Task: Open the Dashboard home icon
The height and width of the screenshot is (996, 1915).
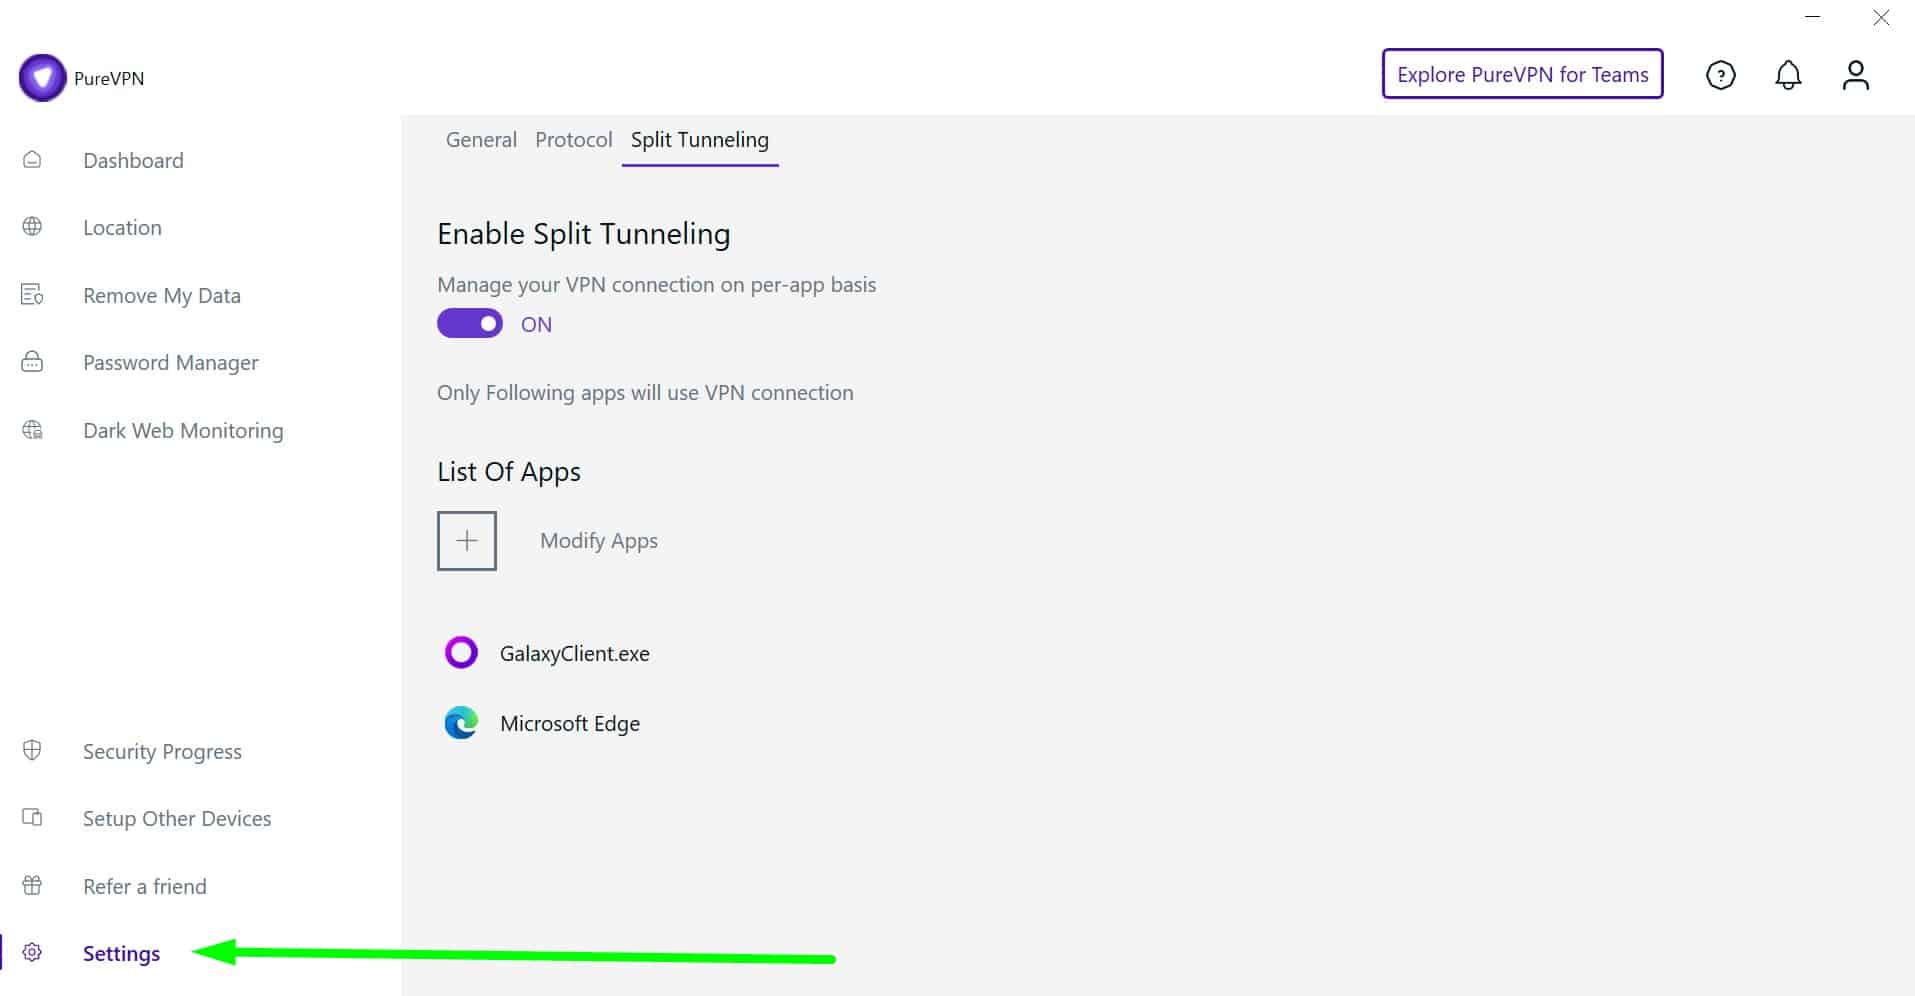Action: point(32,160)
